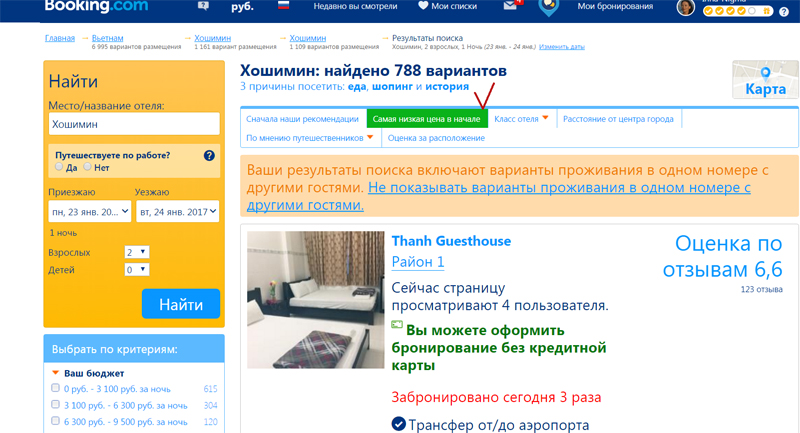Screen dimensions: 800x433
Task: Open the Уезжаю check-out date dropdown
Action: pyautogui.click(x=178, y=211)
